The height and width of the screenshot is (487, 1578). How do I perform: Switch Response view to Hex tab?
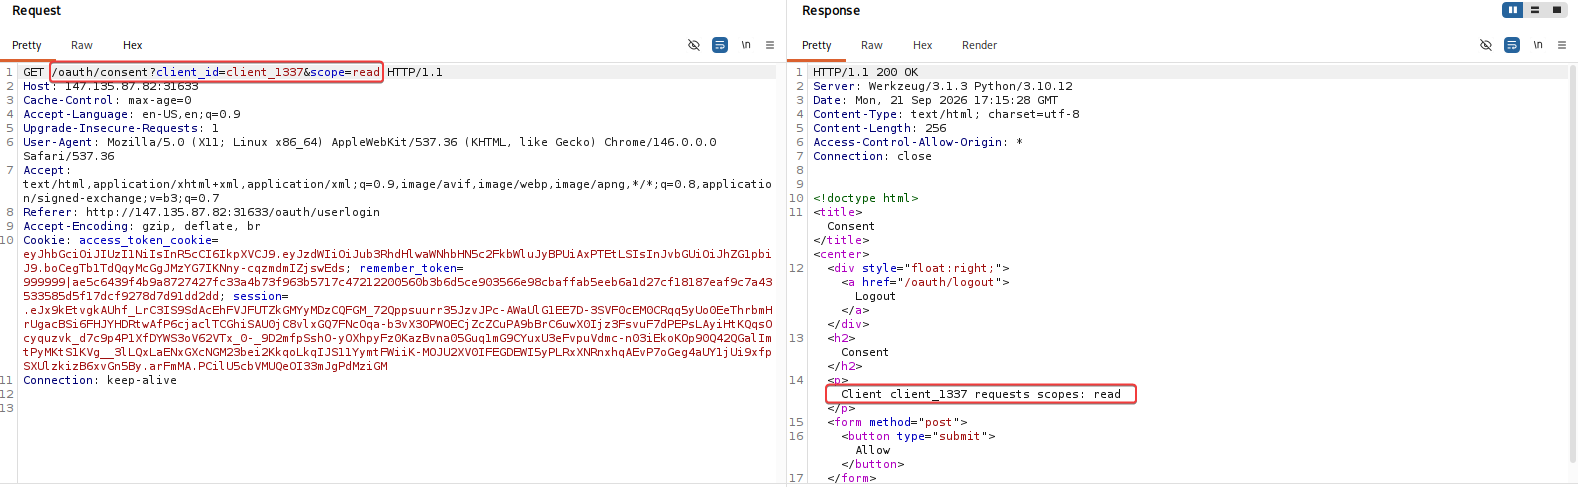(x=923, y=45)
